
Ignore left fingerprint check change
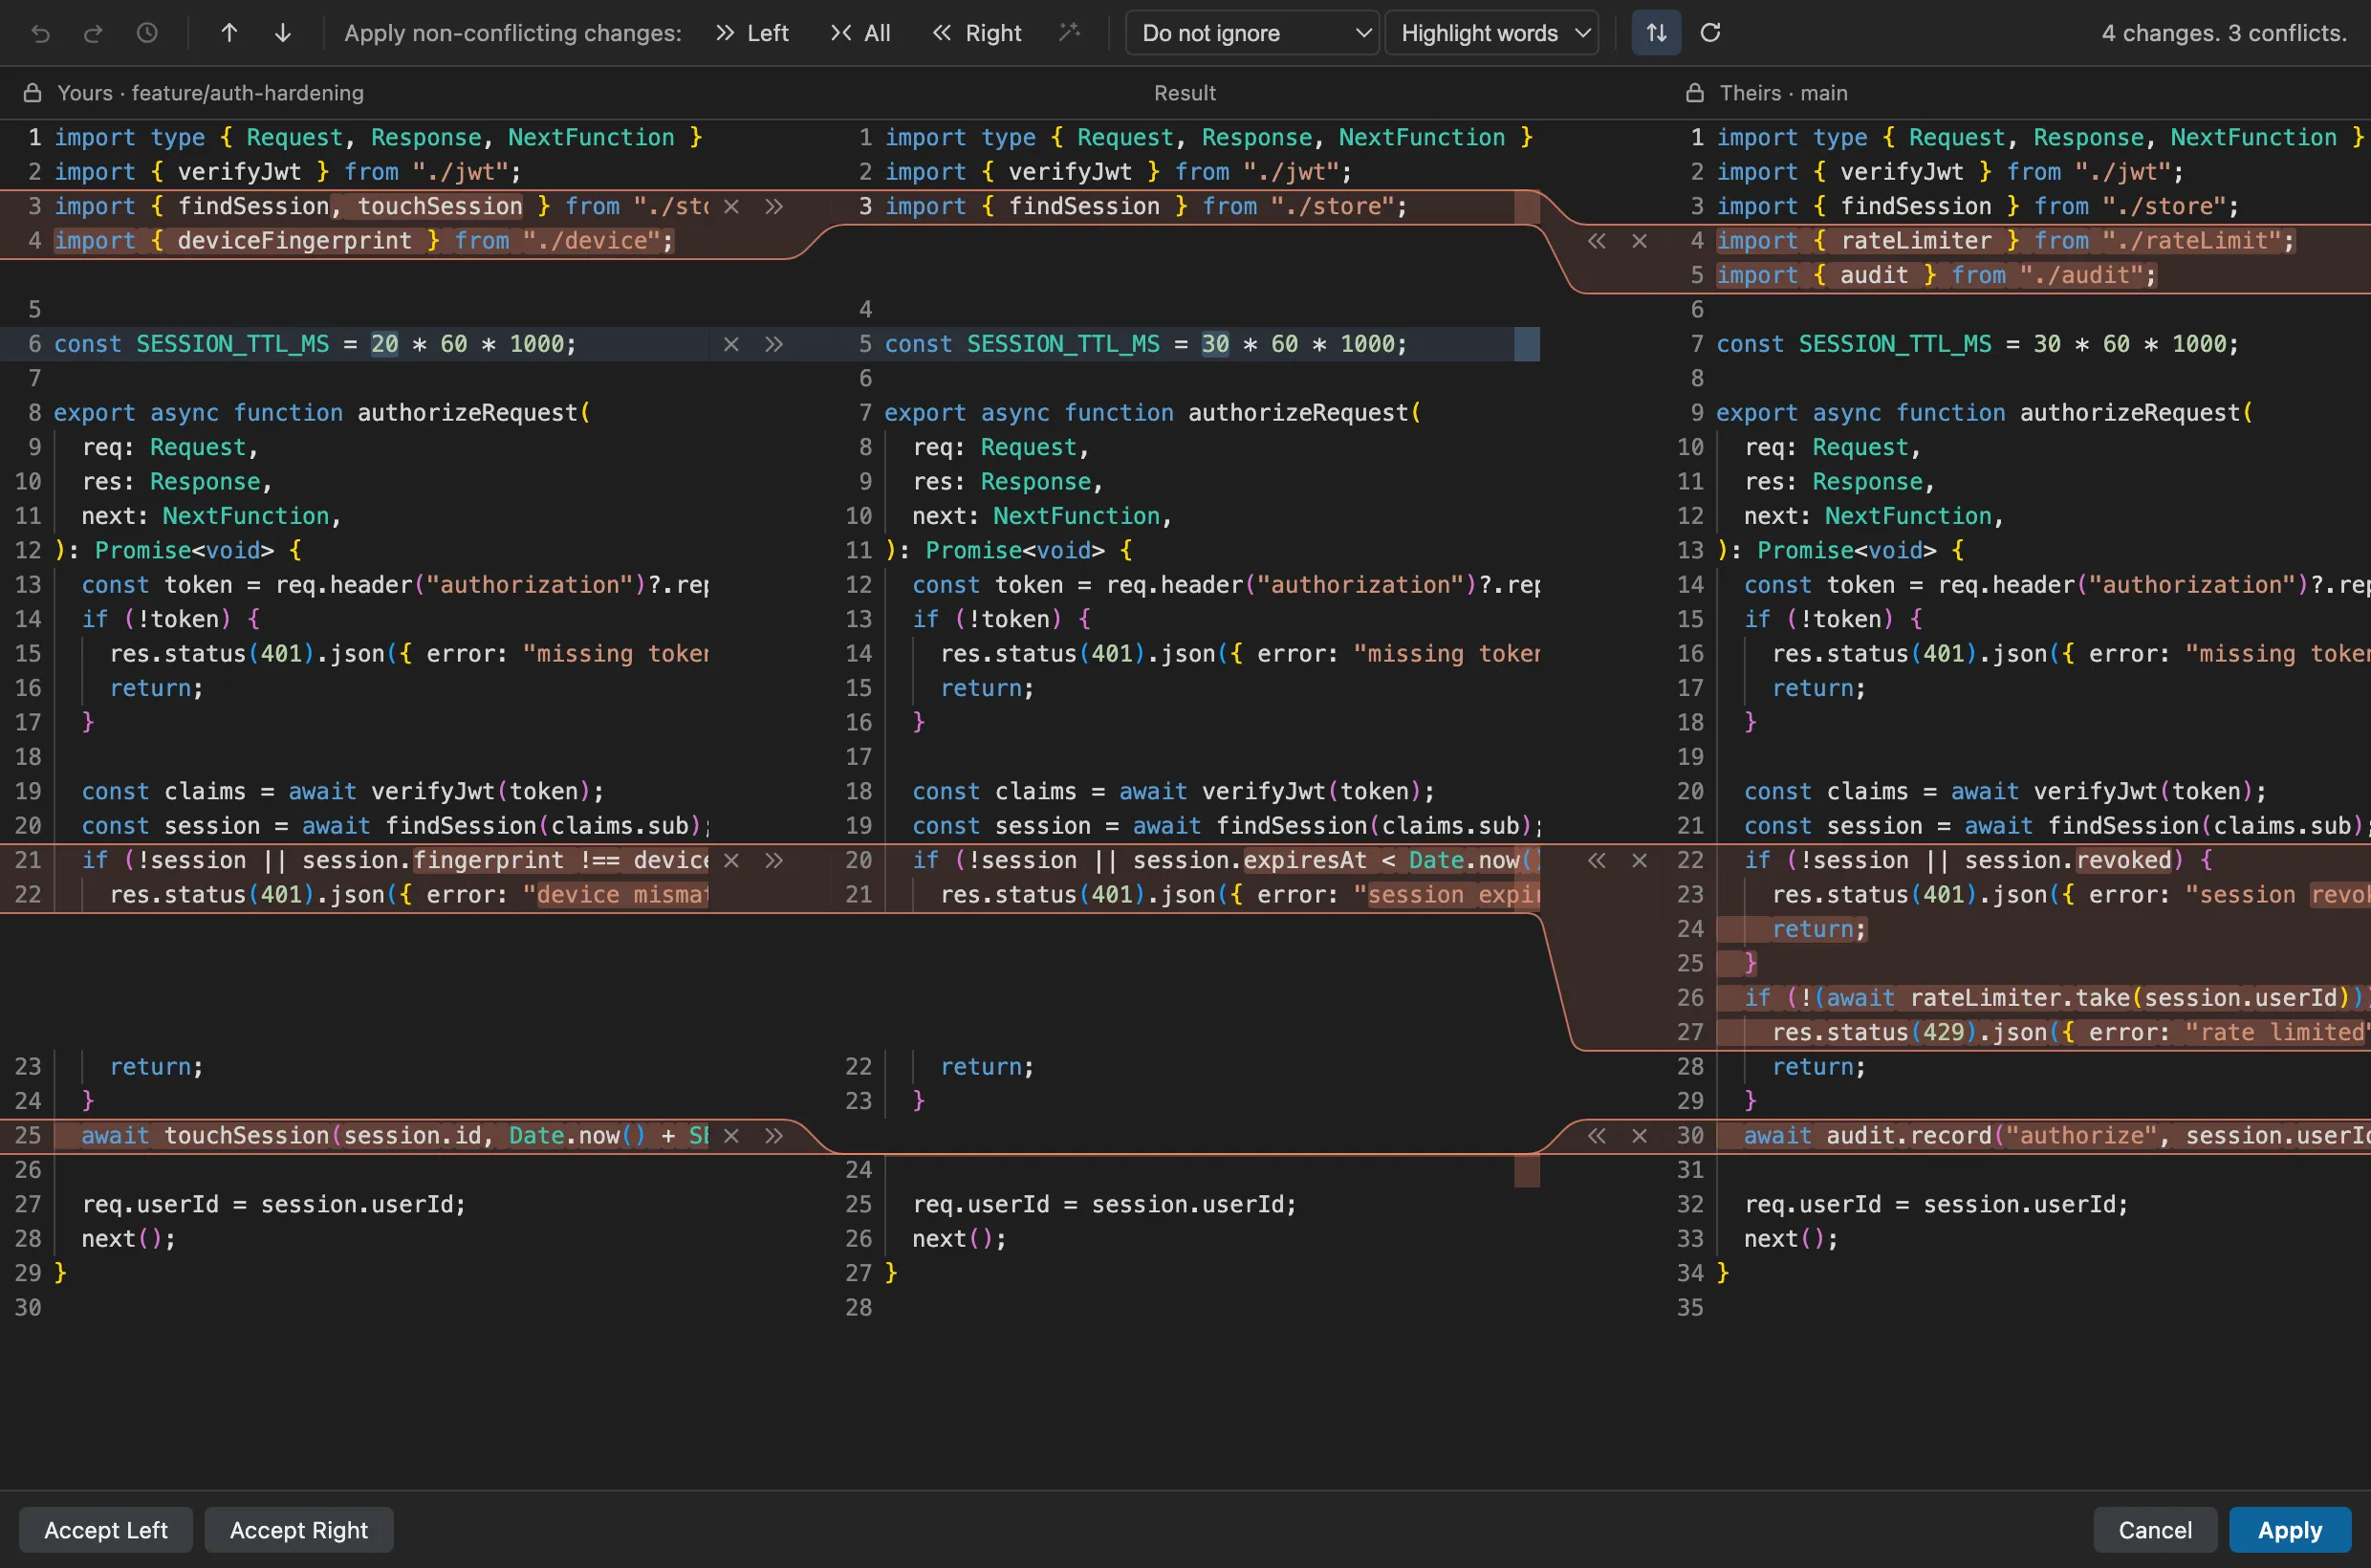pyautogui.click(x=731, y=860)
